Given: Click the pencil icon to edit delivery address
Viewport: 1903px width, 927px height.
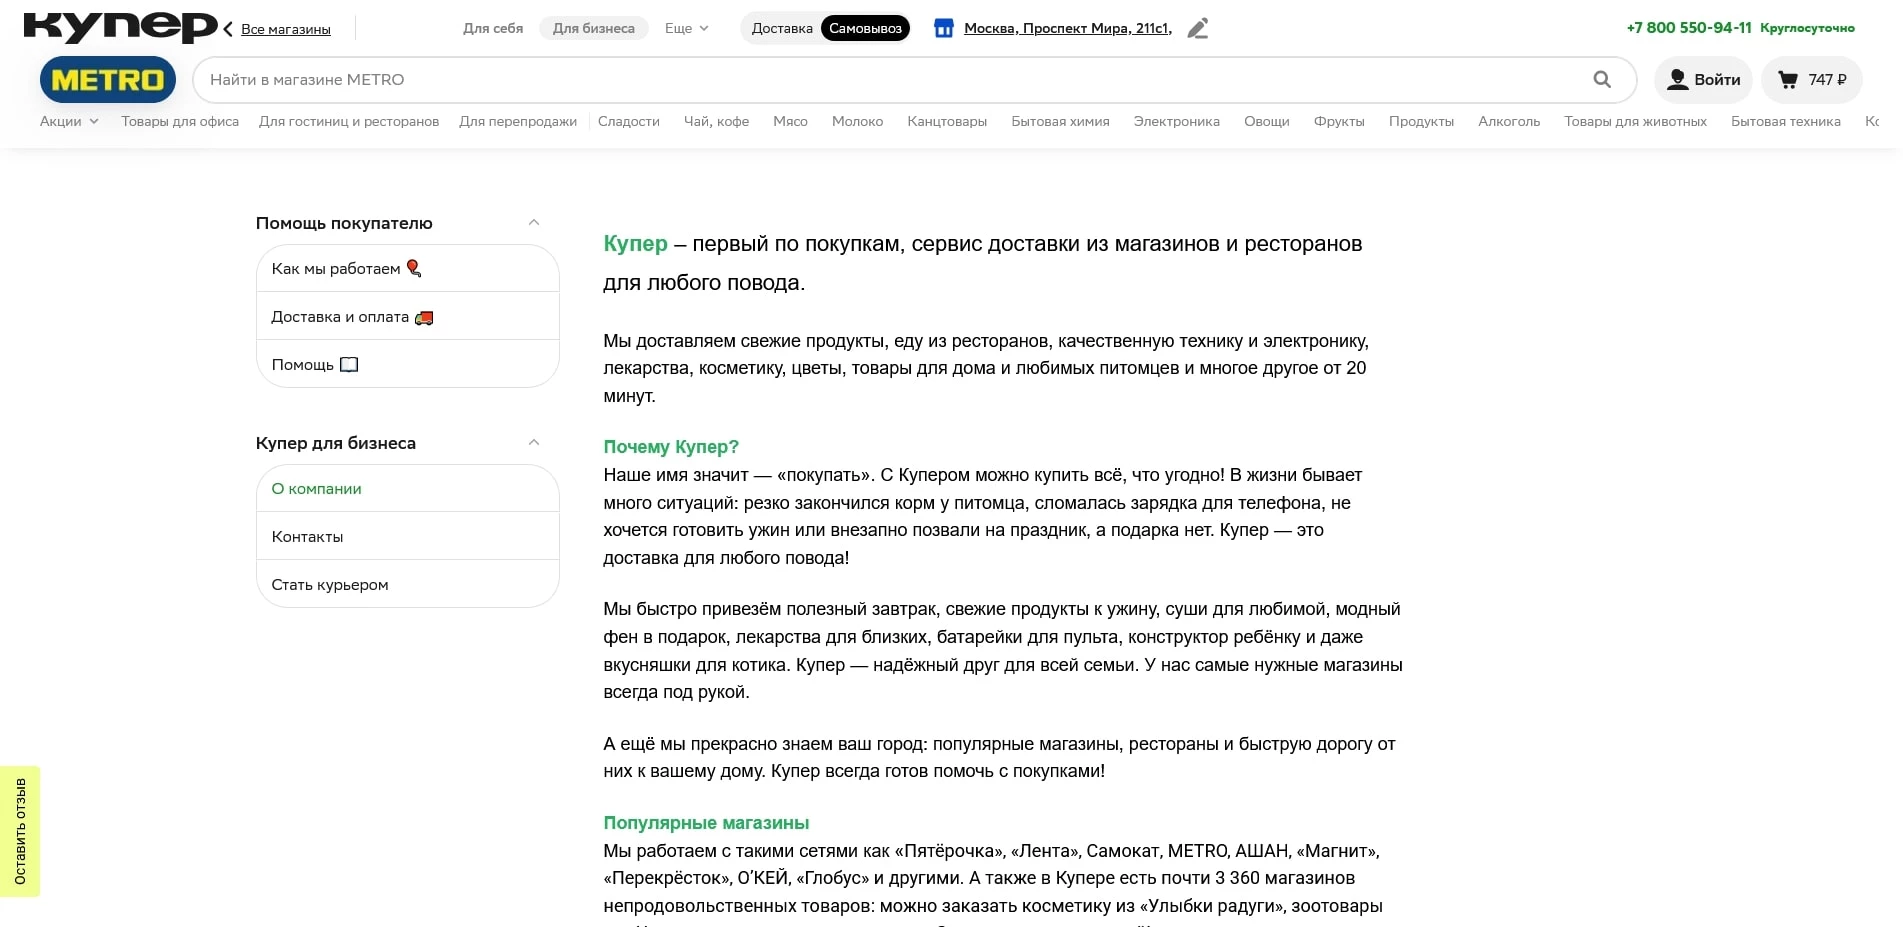Looking at the screenshot, I should click(x=1197, y=28).
